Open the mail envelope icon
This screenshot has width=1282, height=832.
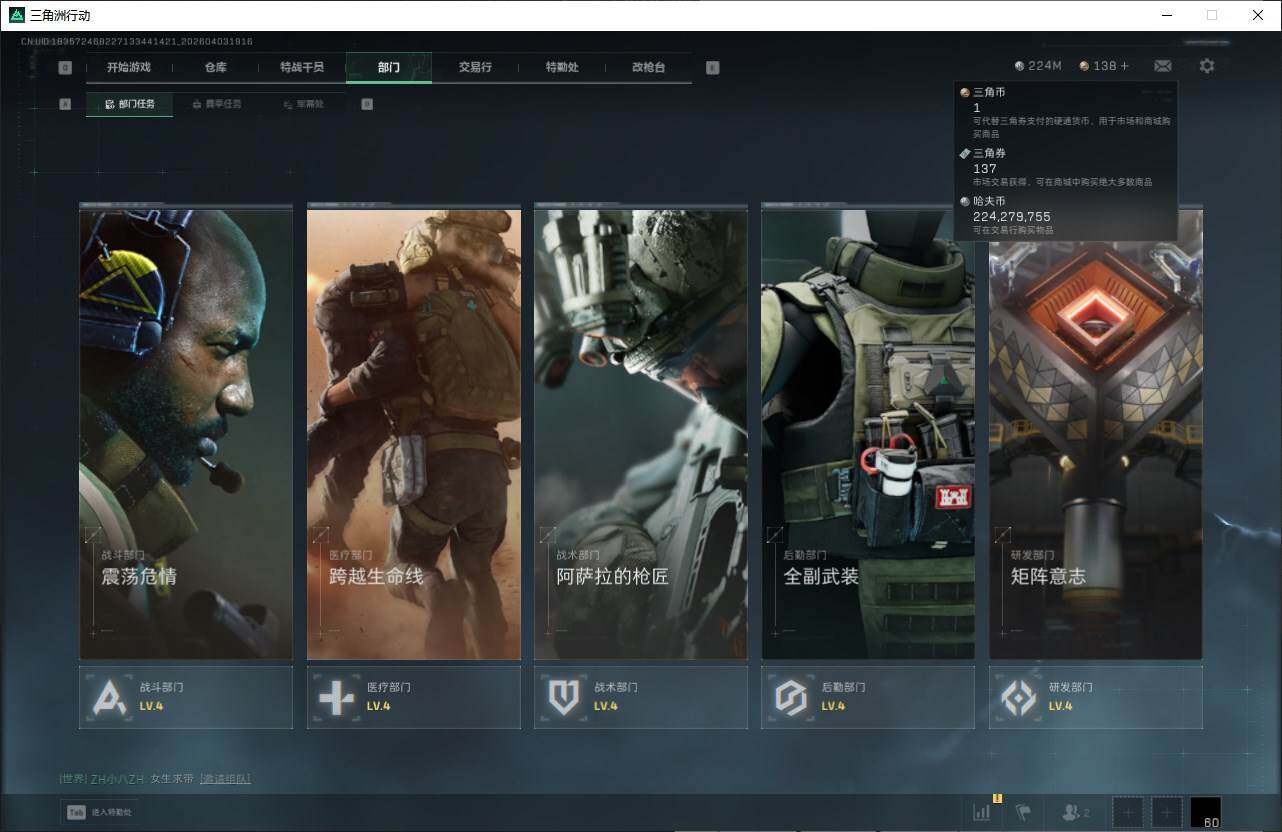[x=1162, y=66]
